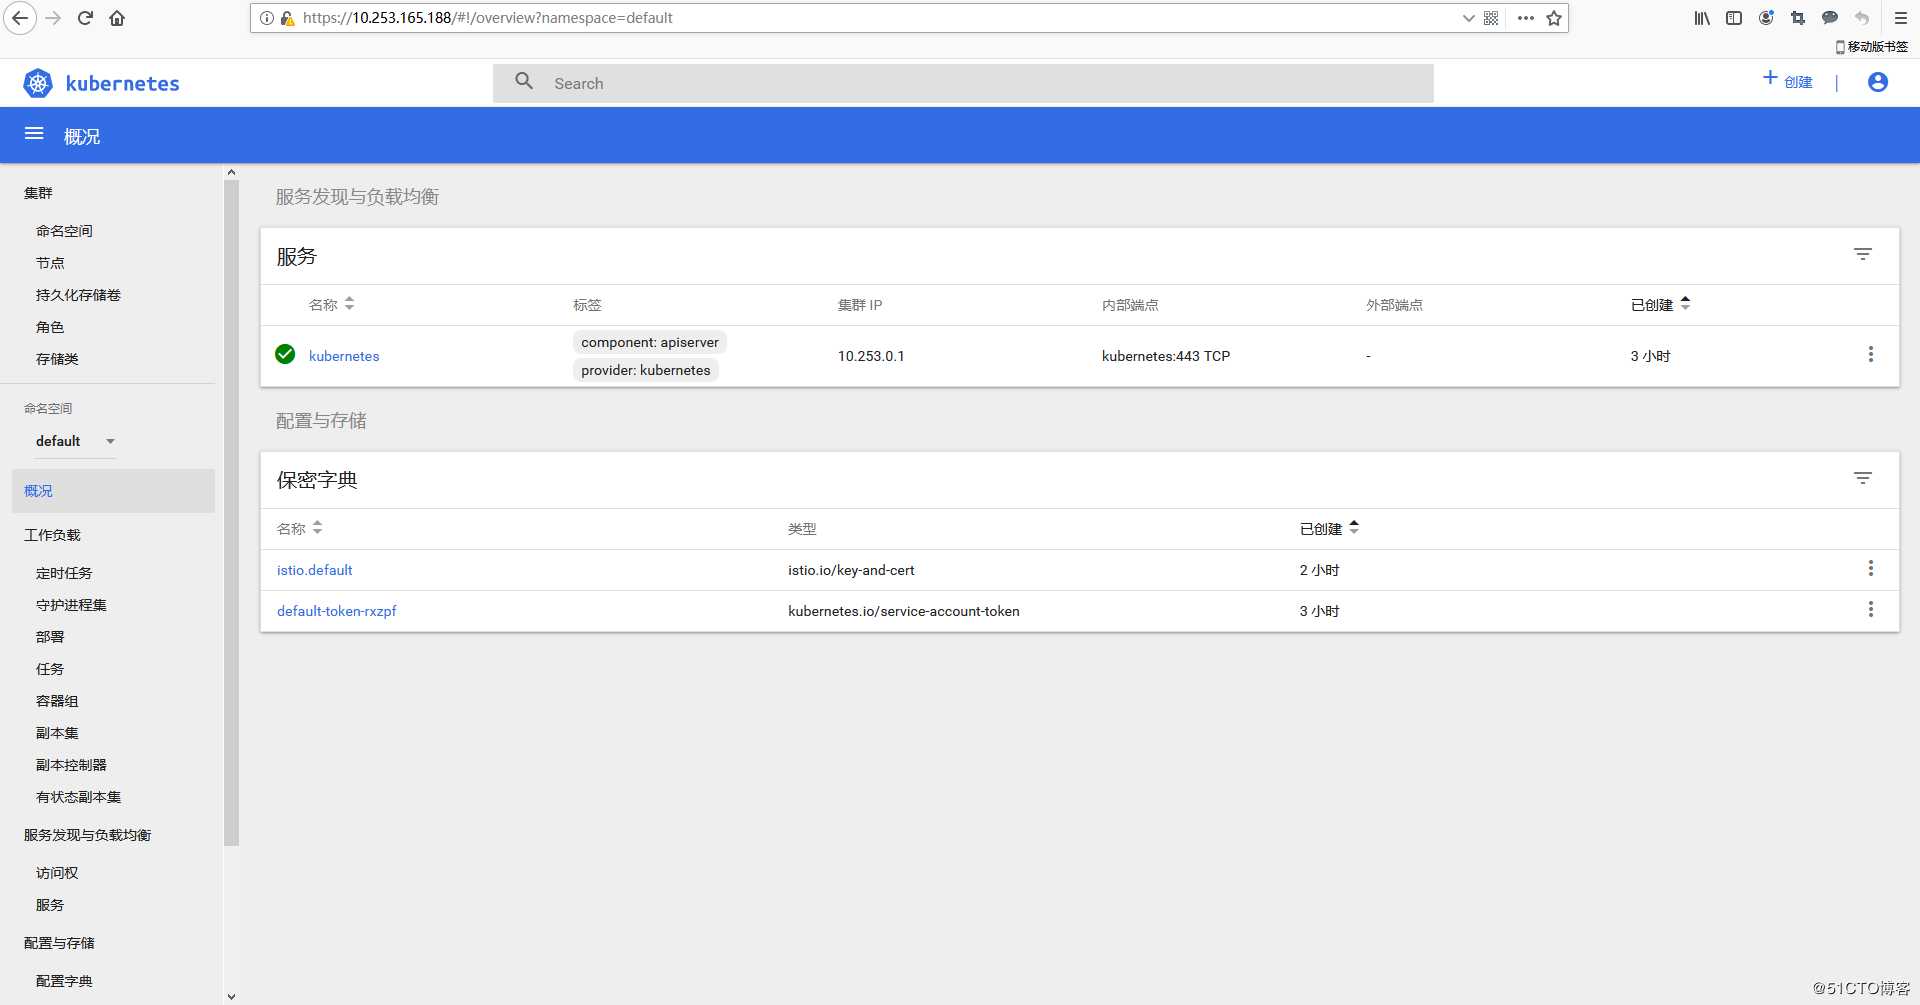
Task: Click sidebar scroll up arrow
Action: point(232,172)
